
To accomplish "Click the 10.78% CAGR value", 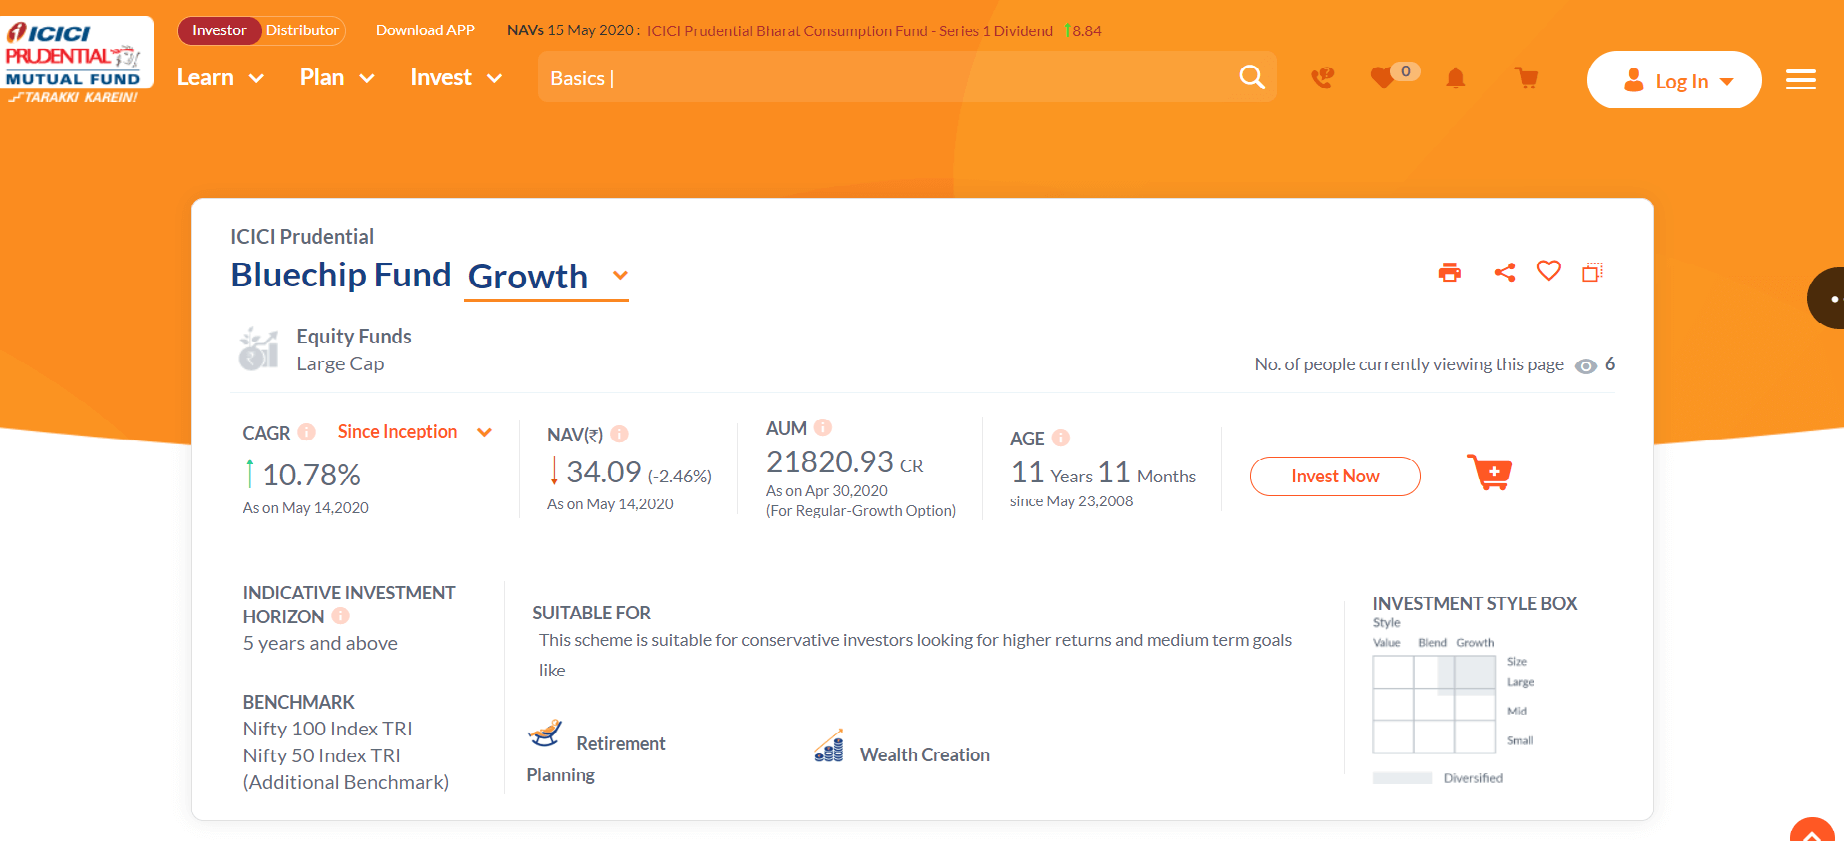I will [311, 475].
